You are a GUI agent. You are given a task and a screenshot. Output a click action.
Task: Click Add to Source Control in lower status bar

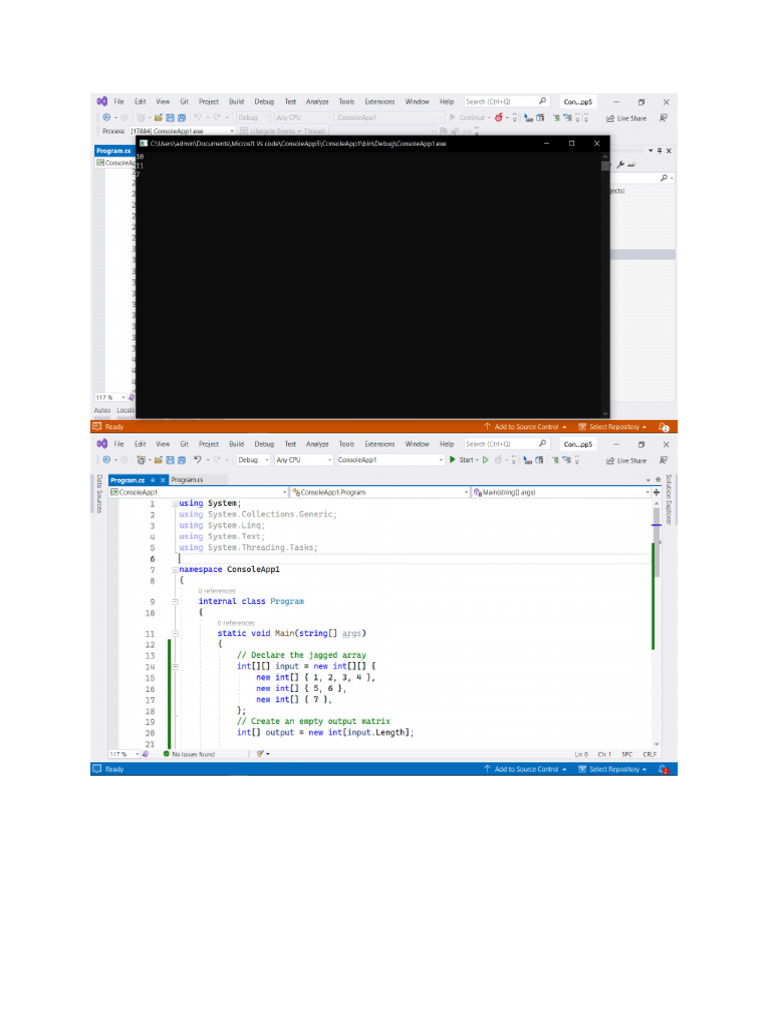coord(525,769)
